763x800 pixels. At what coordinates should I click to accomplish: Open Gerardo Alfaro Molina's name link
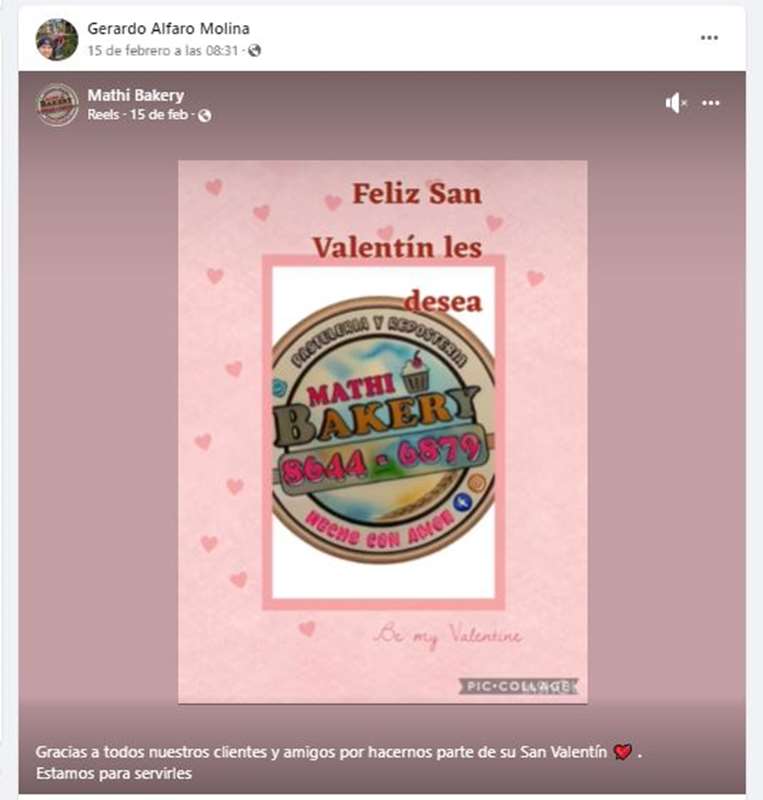[168, 28]
